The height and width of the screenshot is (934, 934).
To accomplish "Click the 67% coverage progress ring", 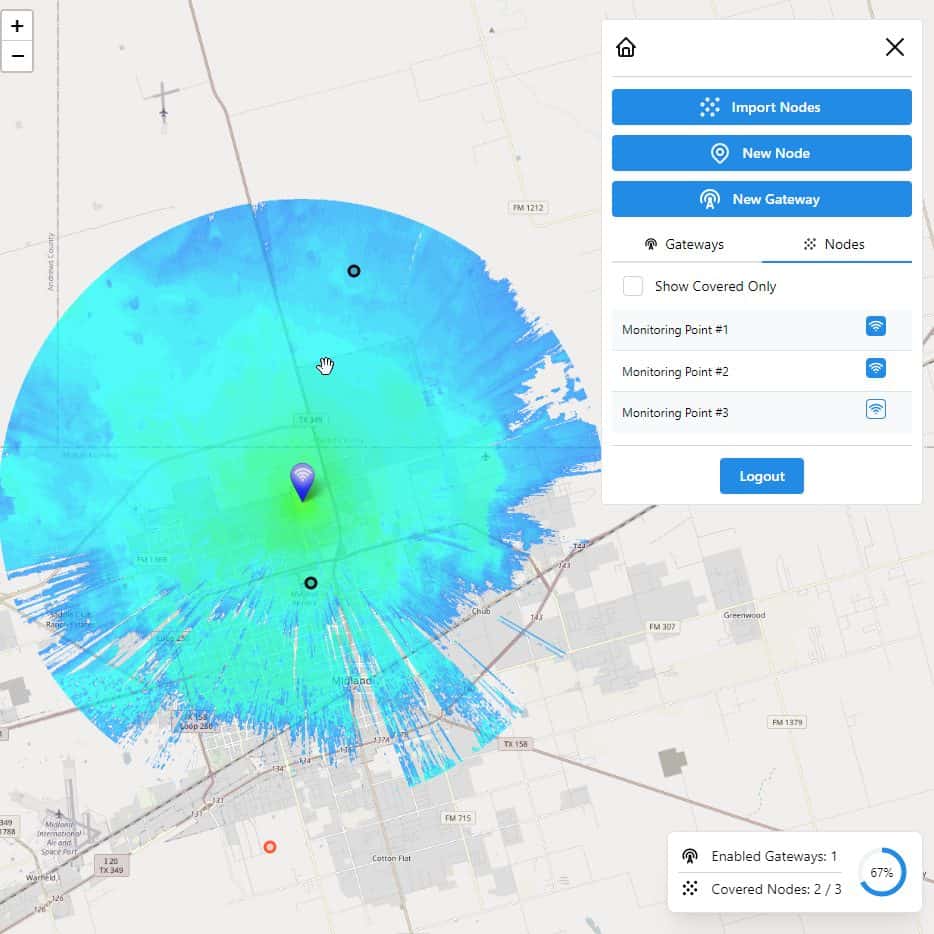I will coord(881,873).
